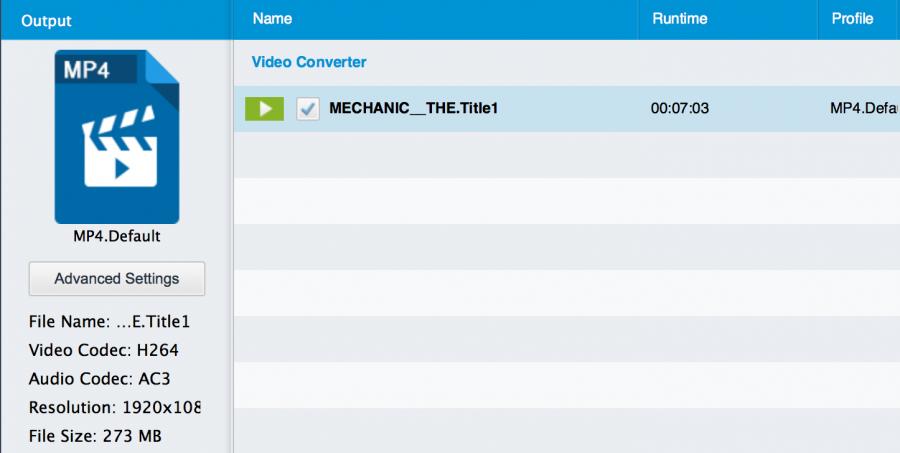Click the 00:07:03 runtime value
Image resolution: width=900 pixels, height=453 pixels.
coord(680,109)
